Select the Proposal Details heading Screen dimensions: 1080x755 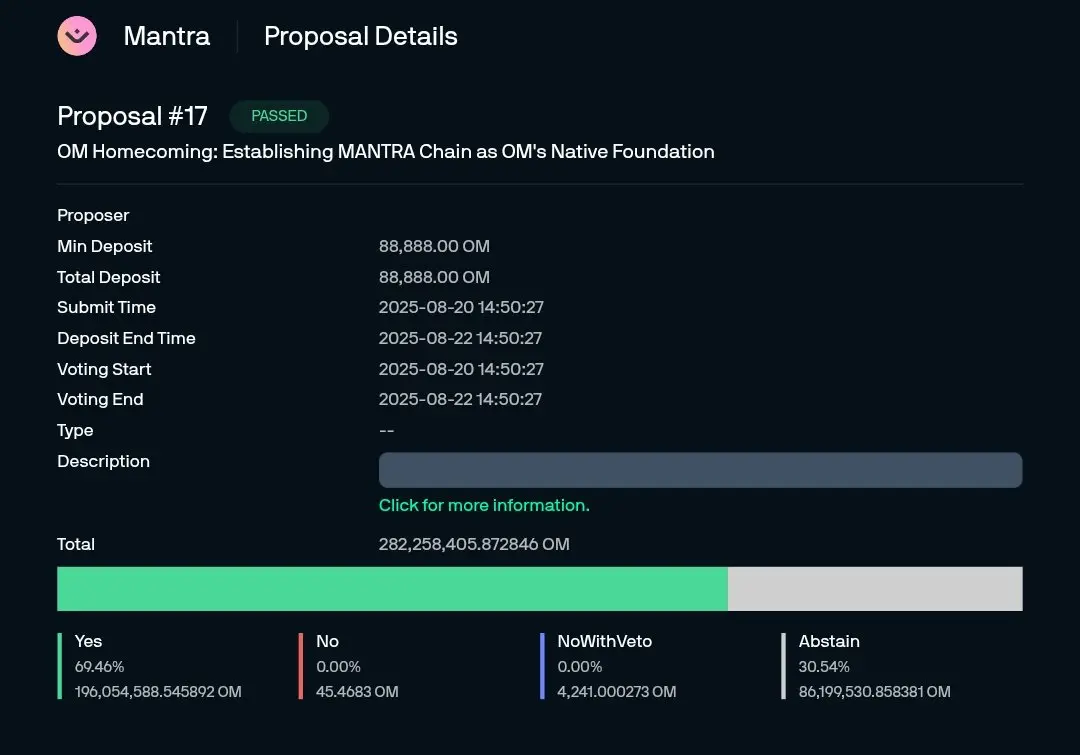(x=361, y=36)
